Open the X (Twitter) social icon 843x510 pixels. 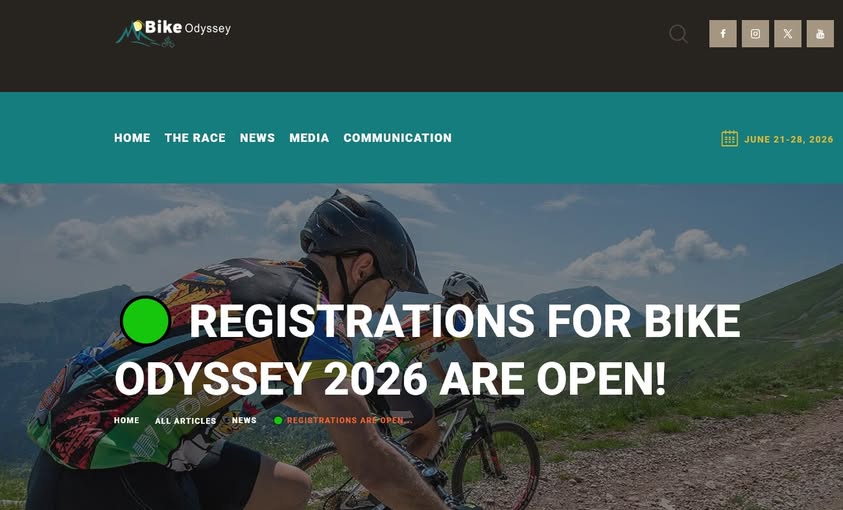point(788,34)
